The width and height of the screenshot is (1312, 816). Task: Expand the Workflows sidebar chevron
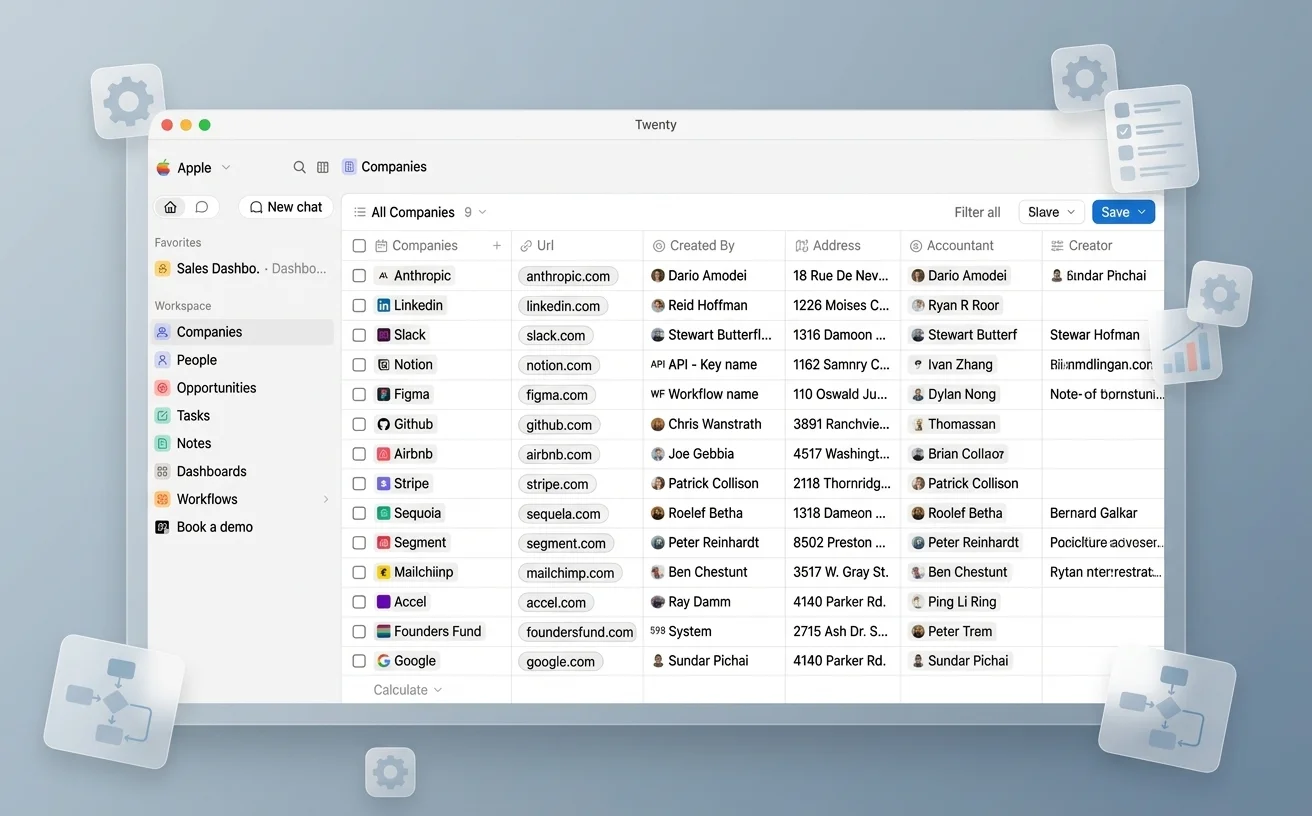[325, 499]
